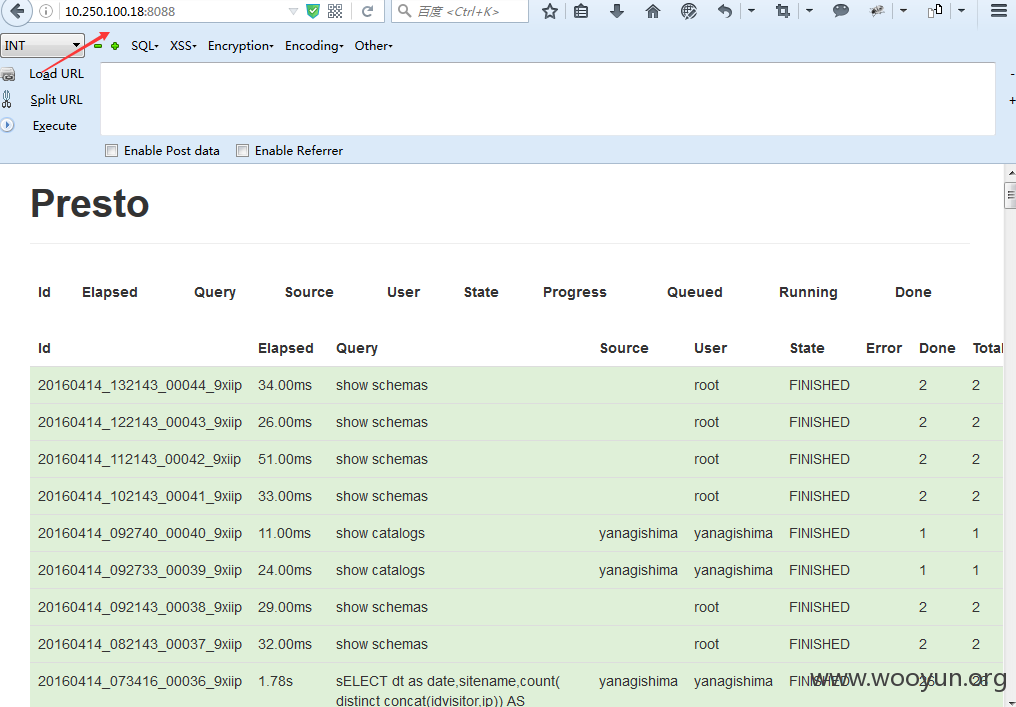Screen dimensions: 1016x707
Task: Click the Progress column header
Action: 575,292
